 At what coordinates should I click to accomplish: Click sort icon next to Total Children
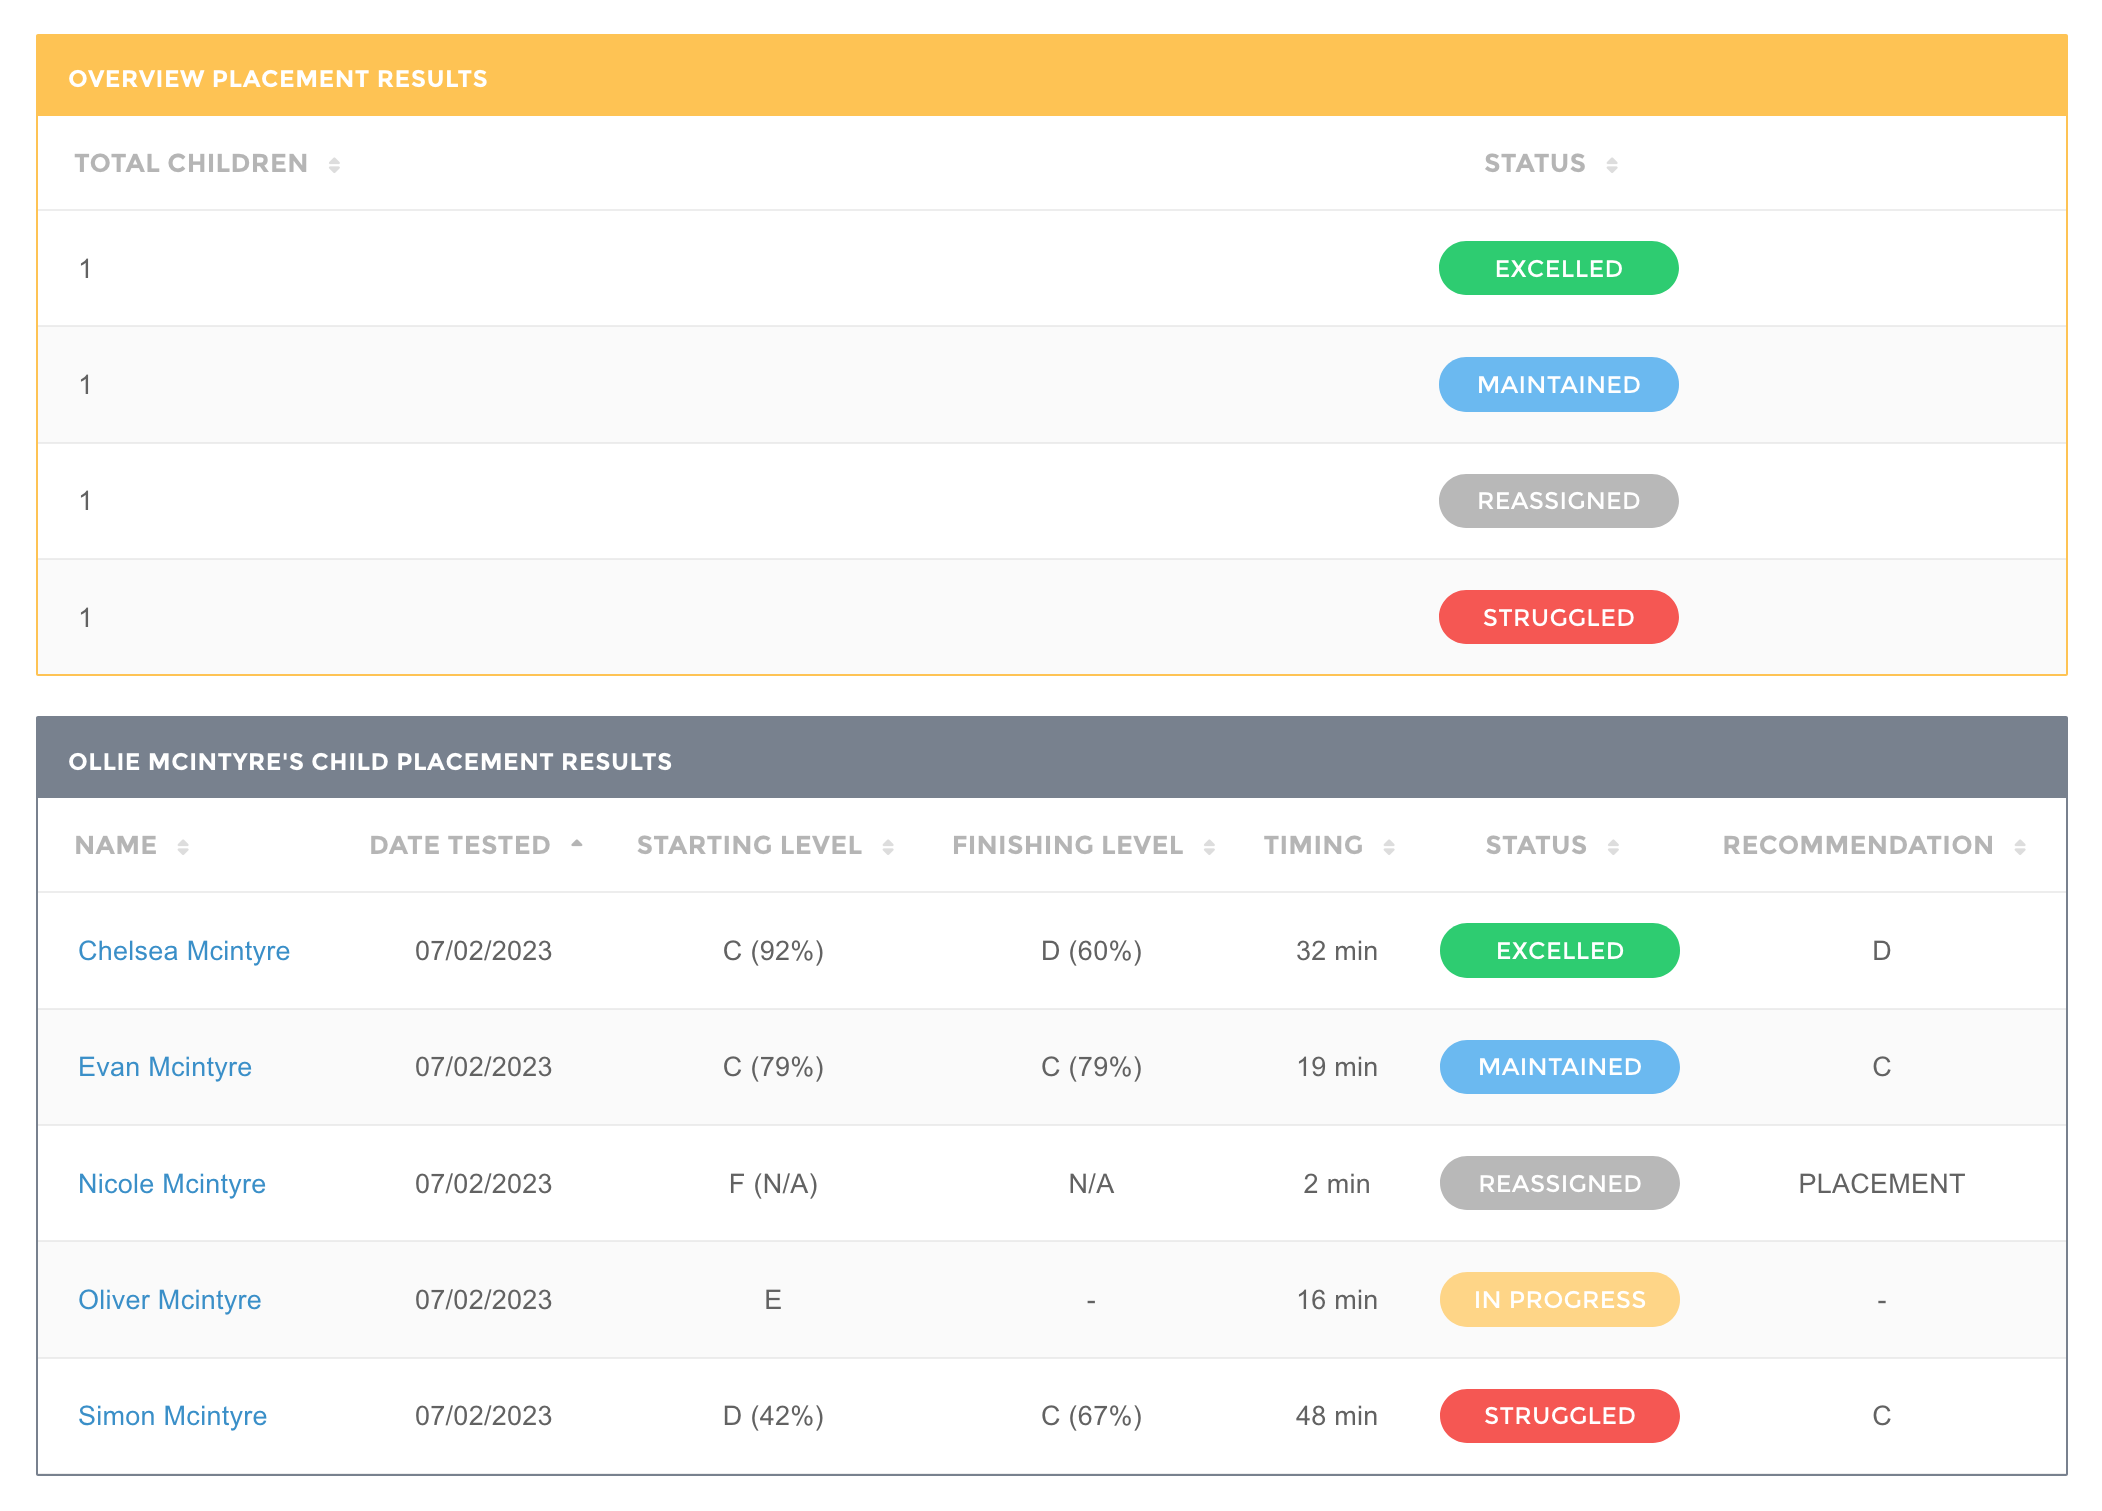coord(334,165)
